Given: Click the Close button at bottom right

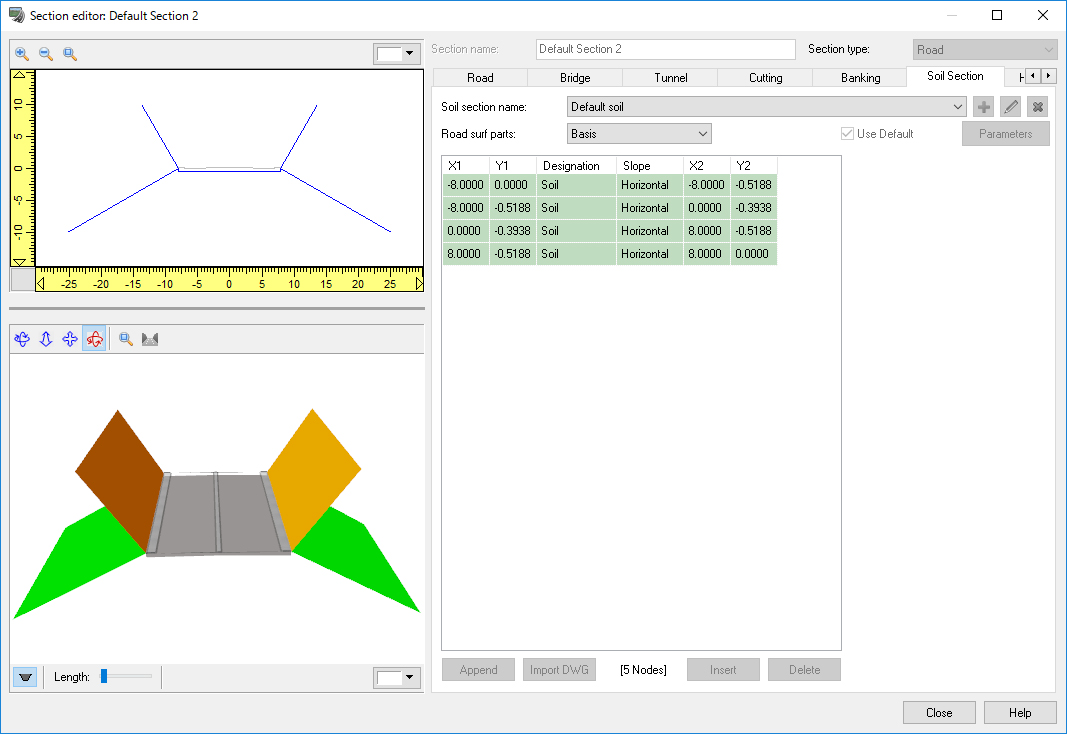Looking at the screenshot, I should coord(939,713).
